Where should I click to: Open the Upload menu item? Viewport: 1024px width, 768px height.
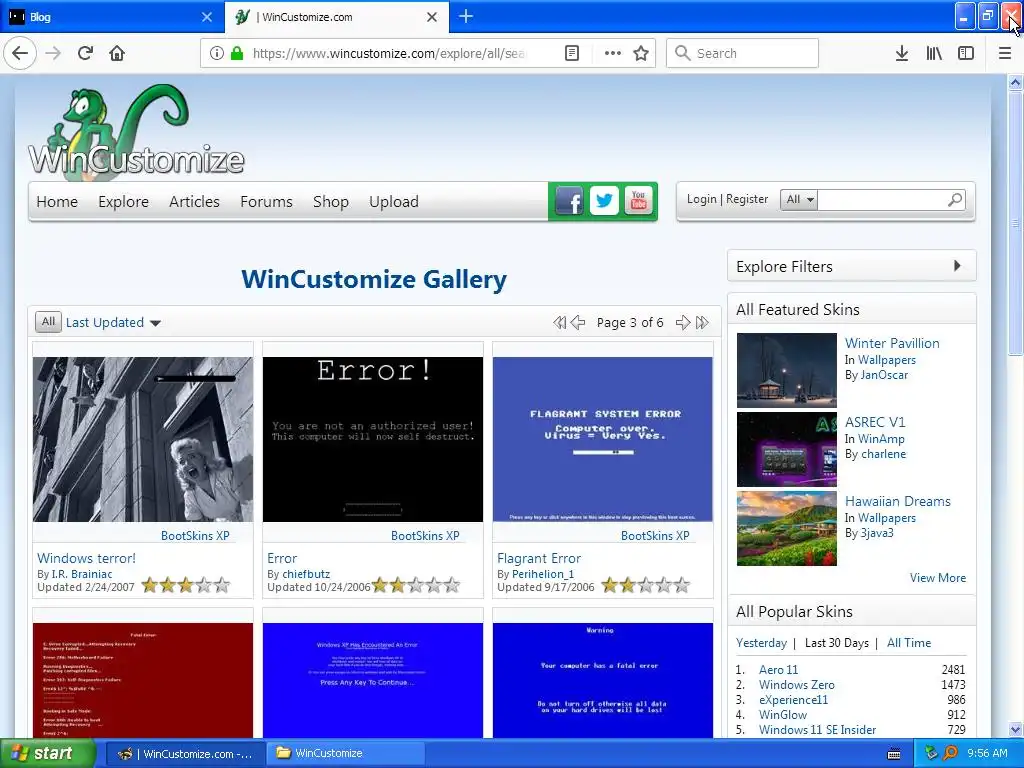394,202
